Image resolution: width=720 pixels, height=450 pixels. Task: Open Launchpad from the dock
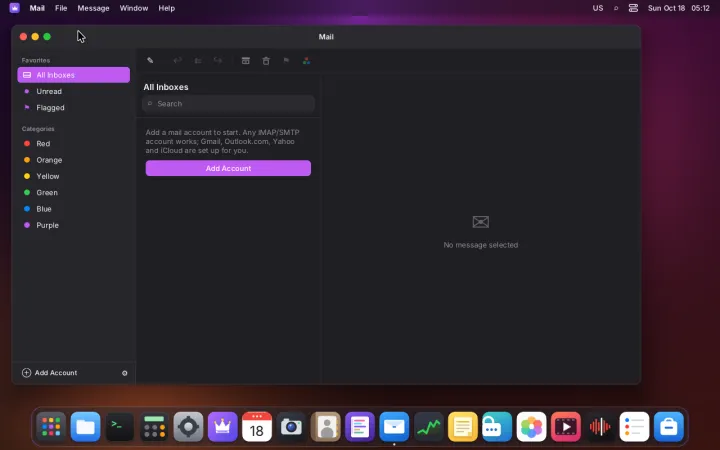[x=51, y=427]
